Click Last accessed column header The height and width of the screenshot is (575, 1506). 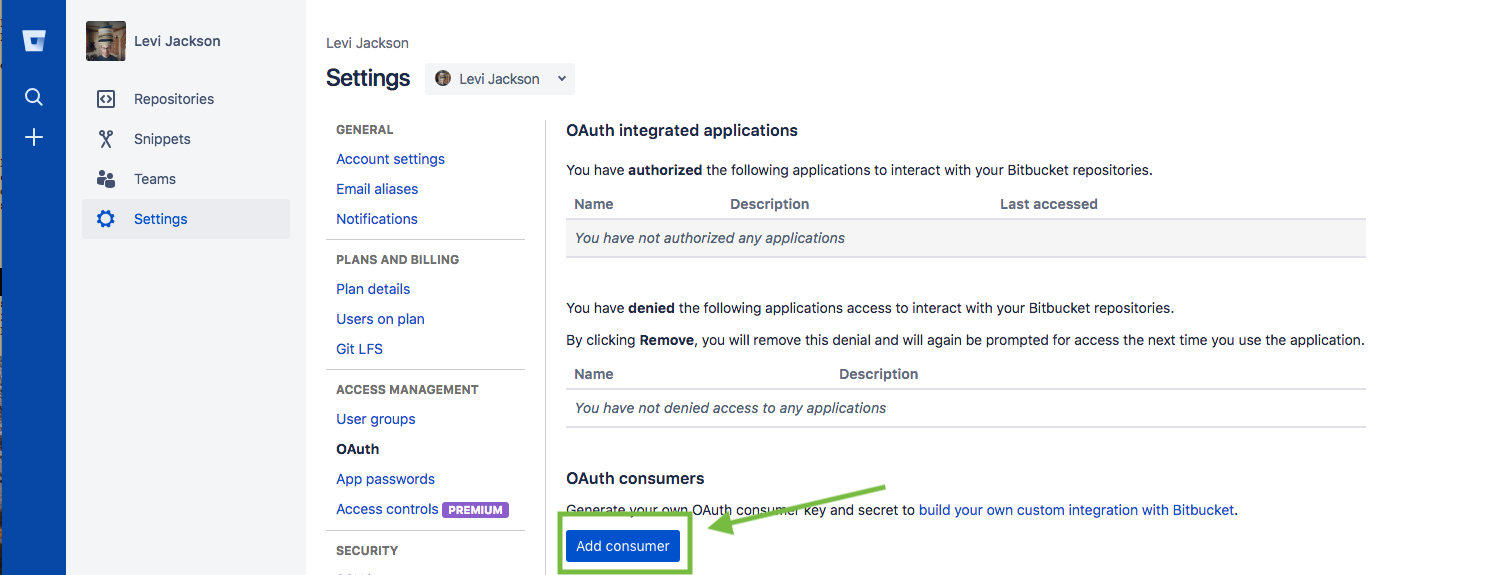(1048, 204)
